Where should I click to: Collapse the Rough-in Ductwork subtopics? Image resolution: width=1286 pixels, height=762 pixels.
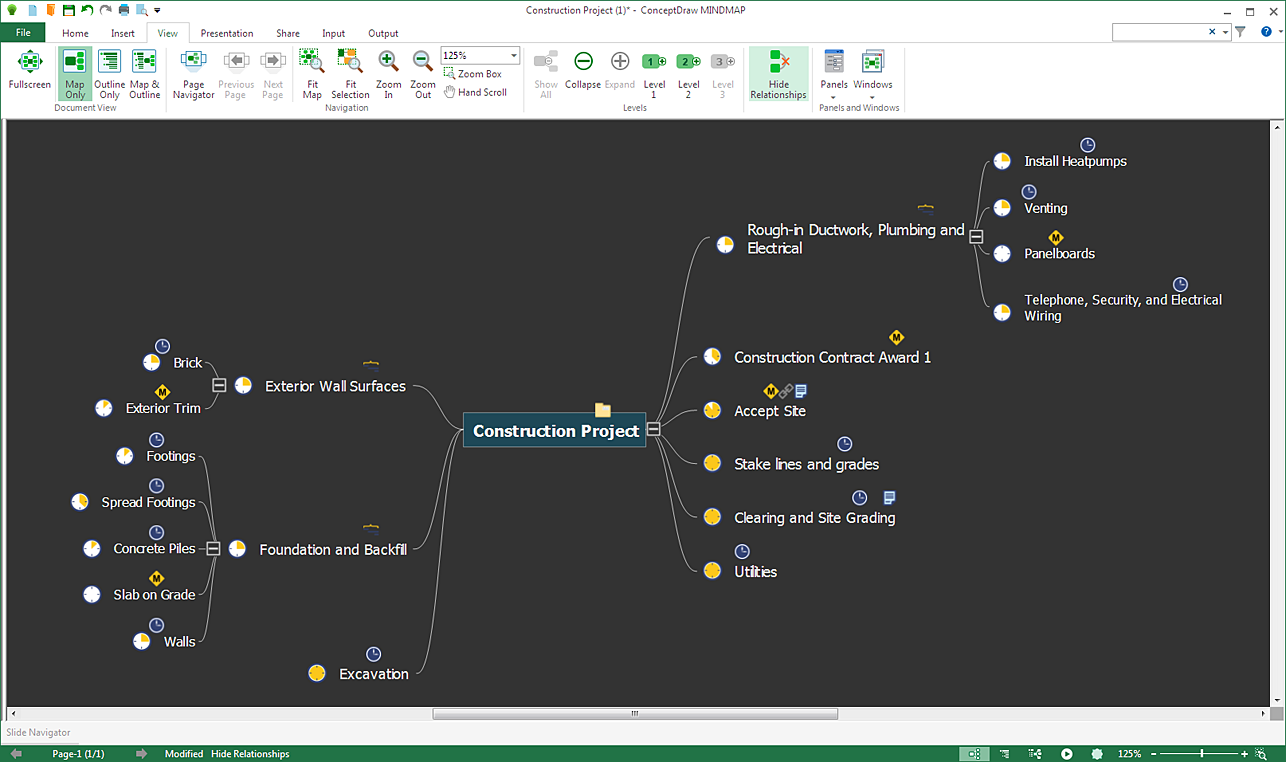point(976,237)
